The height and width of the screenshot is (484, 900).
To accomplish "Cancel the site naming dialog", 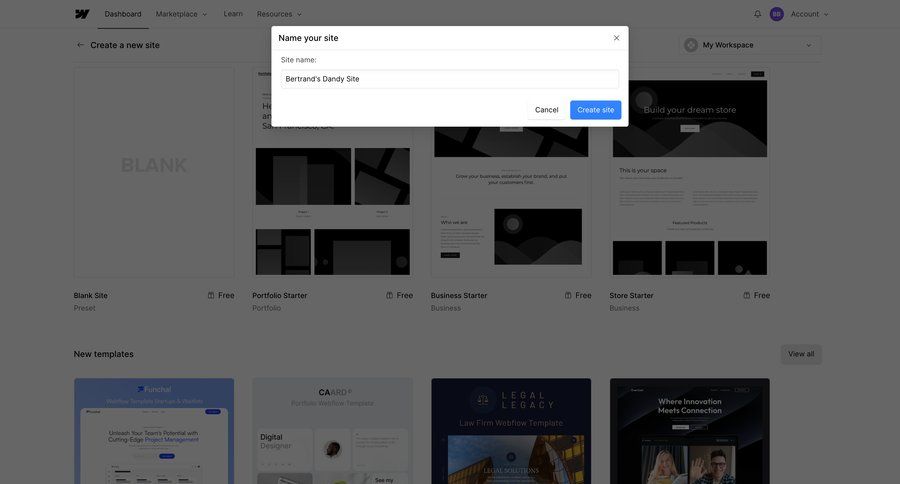I will point(546,110).
